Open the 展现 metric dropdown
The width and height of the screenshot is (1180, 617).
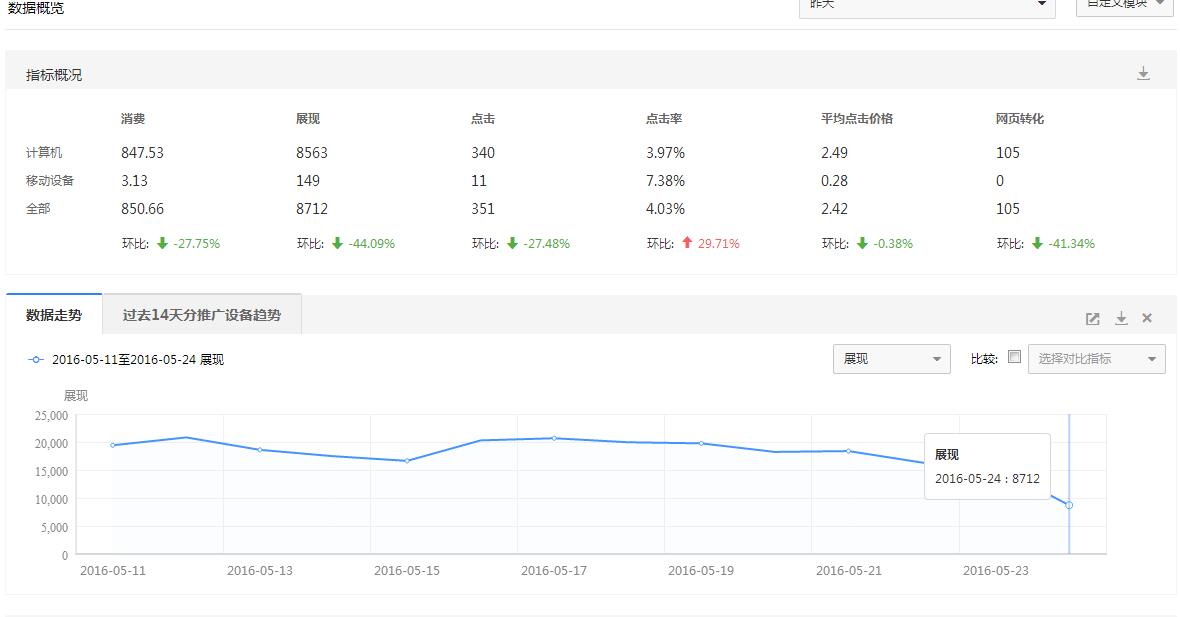892,359
